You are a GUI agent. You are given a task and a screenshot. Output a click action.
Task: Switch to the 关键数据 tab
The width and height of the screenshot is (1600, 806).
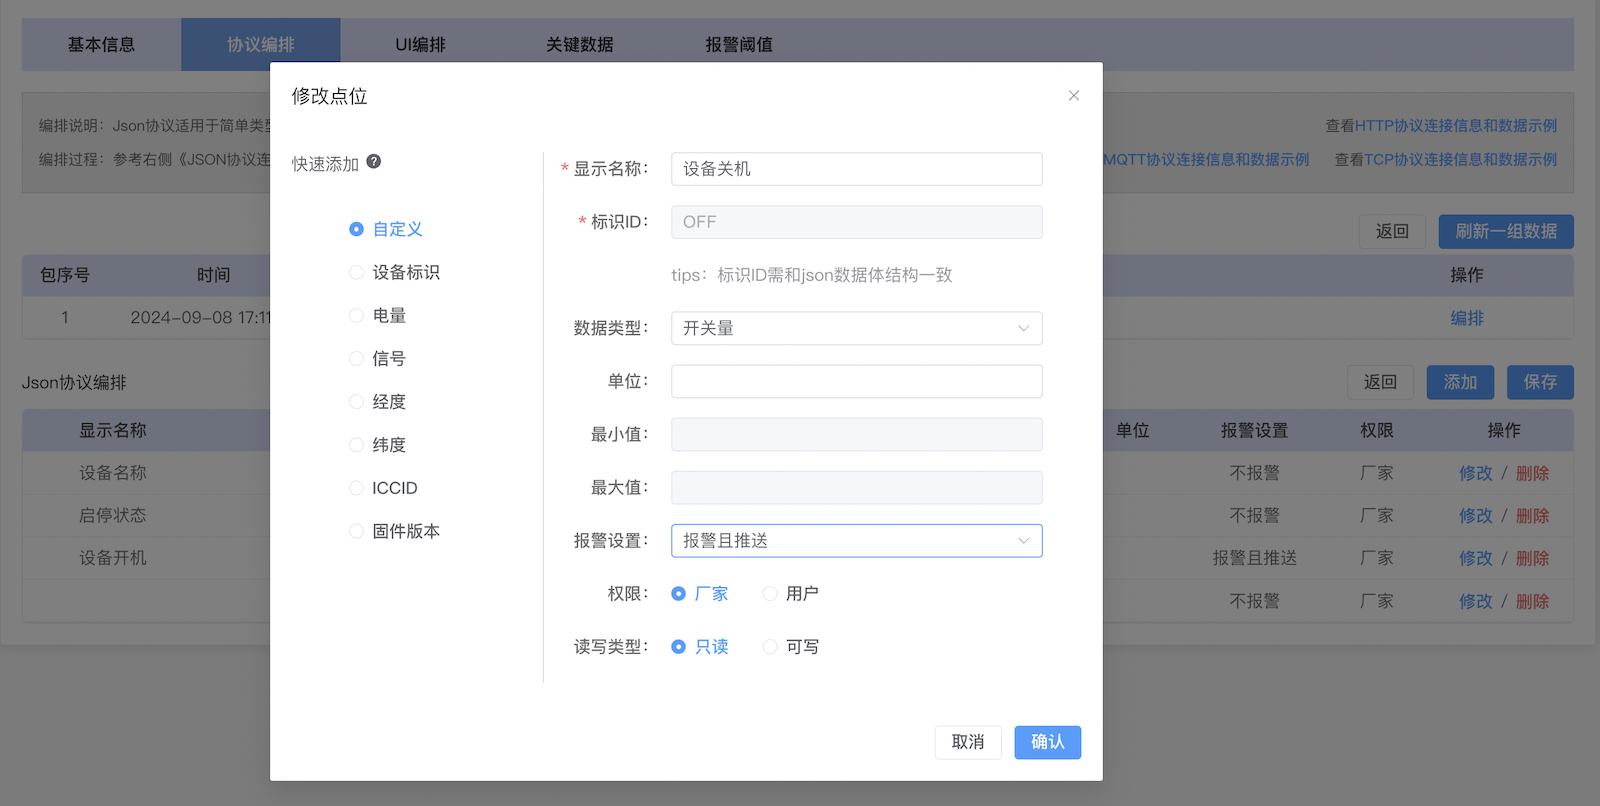580,44
